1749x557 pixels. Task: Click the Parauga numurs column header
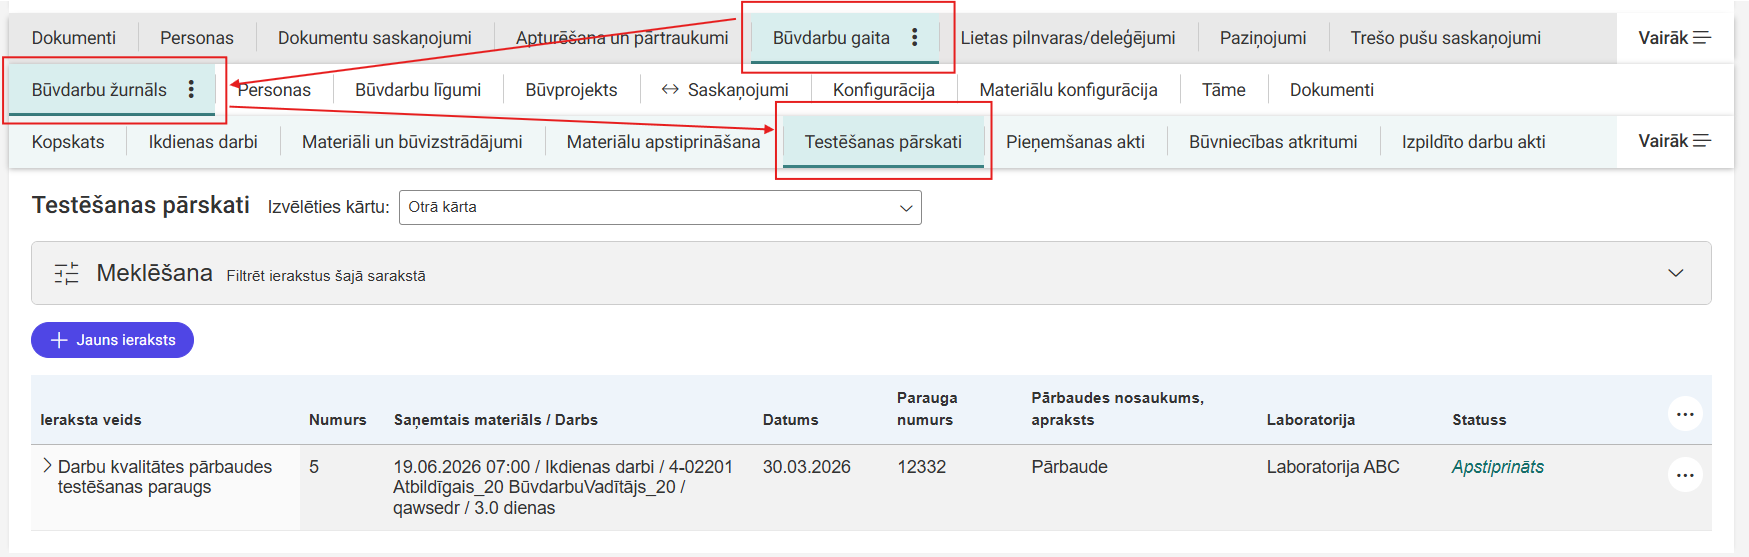[x=927, y=409]
